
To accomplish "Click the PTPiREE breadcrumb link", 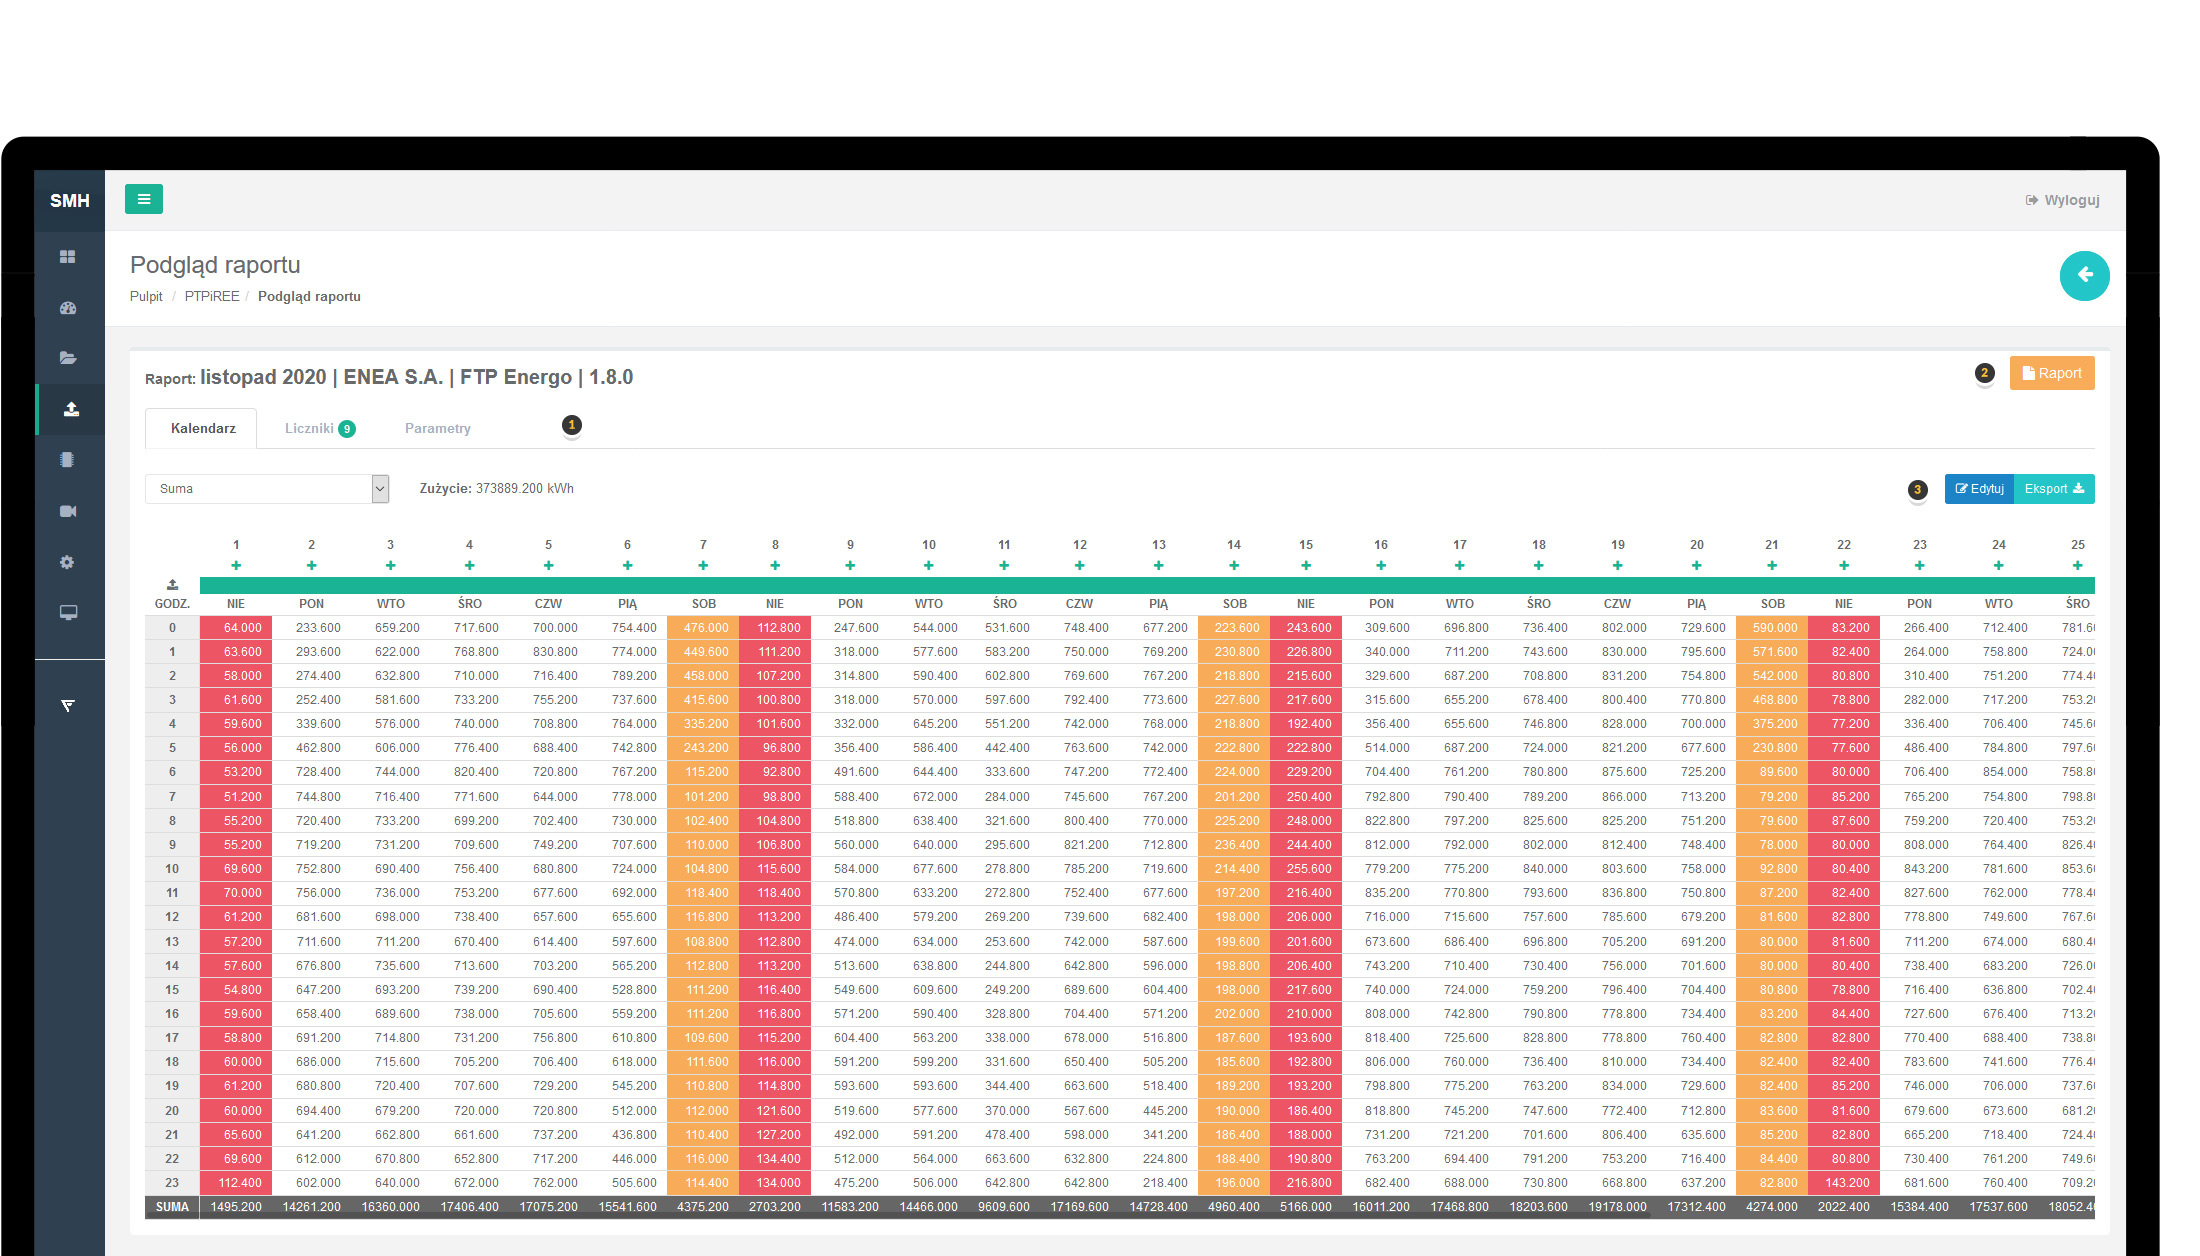I will 212,296.
